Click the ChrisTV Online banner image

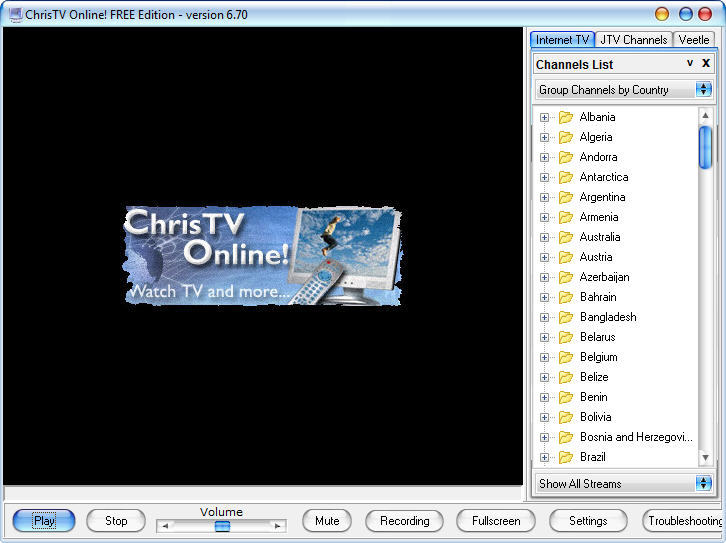[x=263, y=256]
